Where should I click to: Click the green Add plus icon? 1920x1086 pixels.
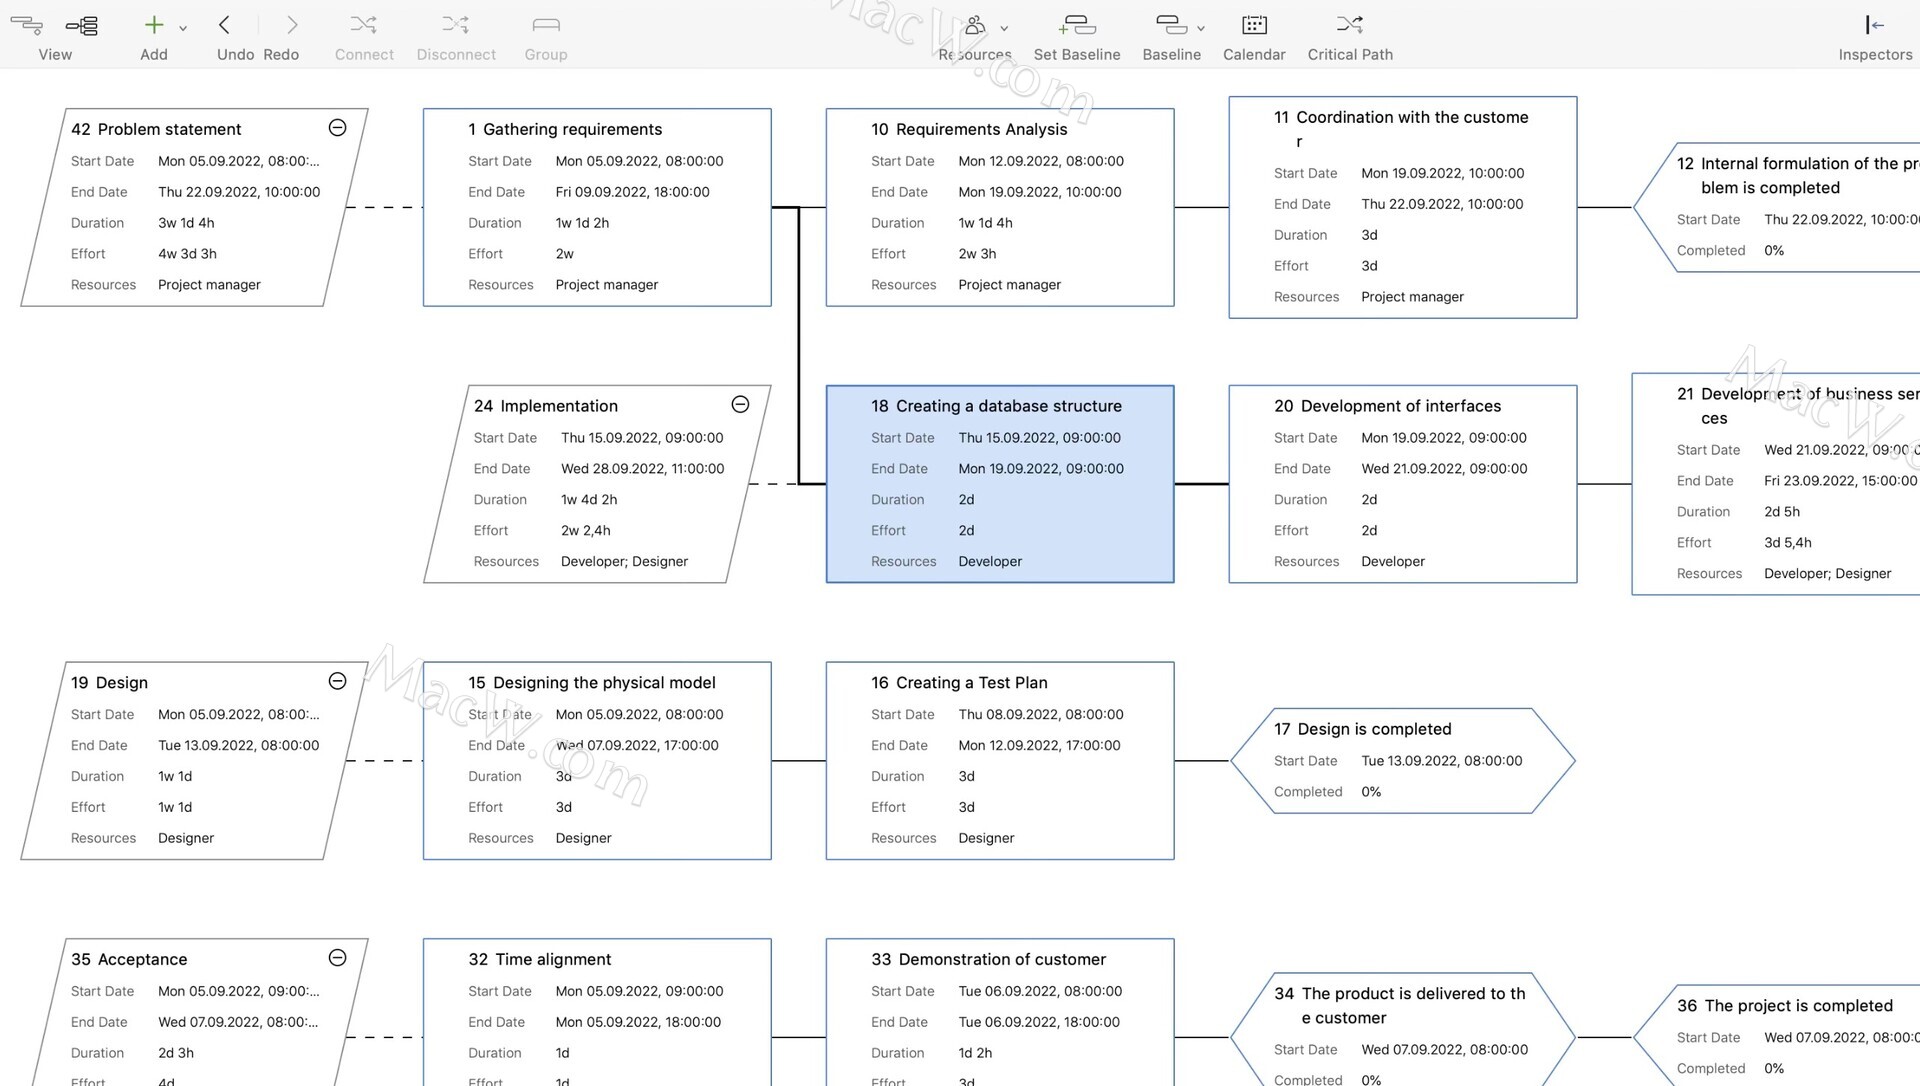point(153,25)
